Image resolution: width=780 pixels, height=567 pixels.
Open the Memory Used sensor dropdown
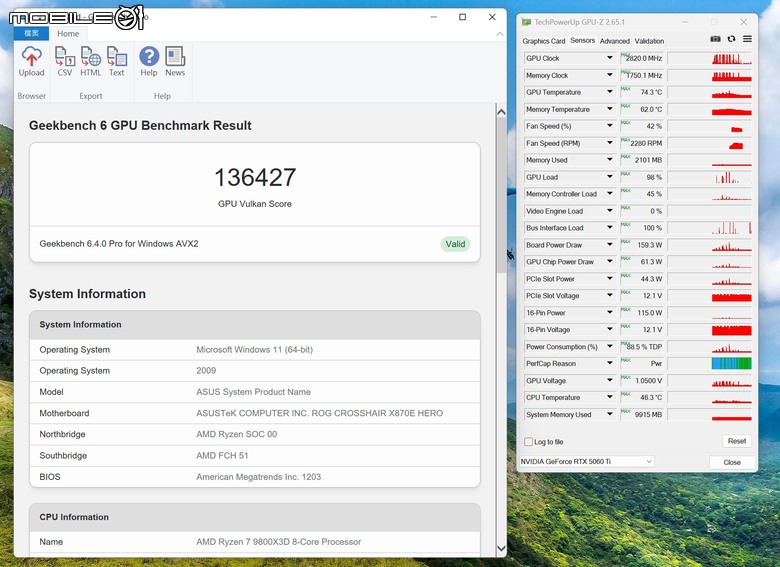click(609, 160)
